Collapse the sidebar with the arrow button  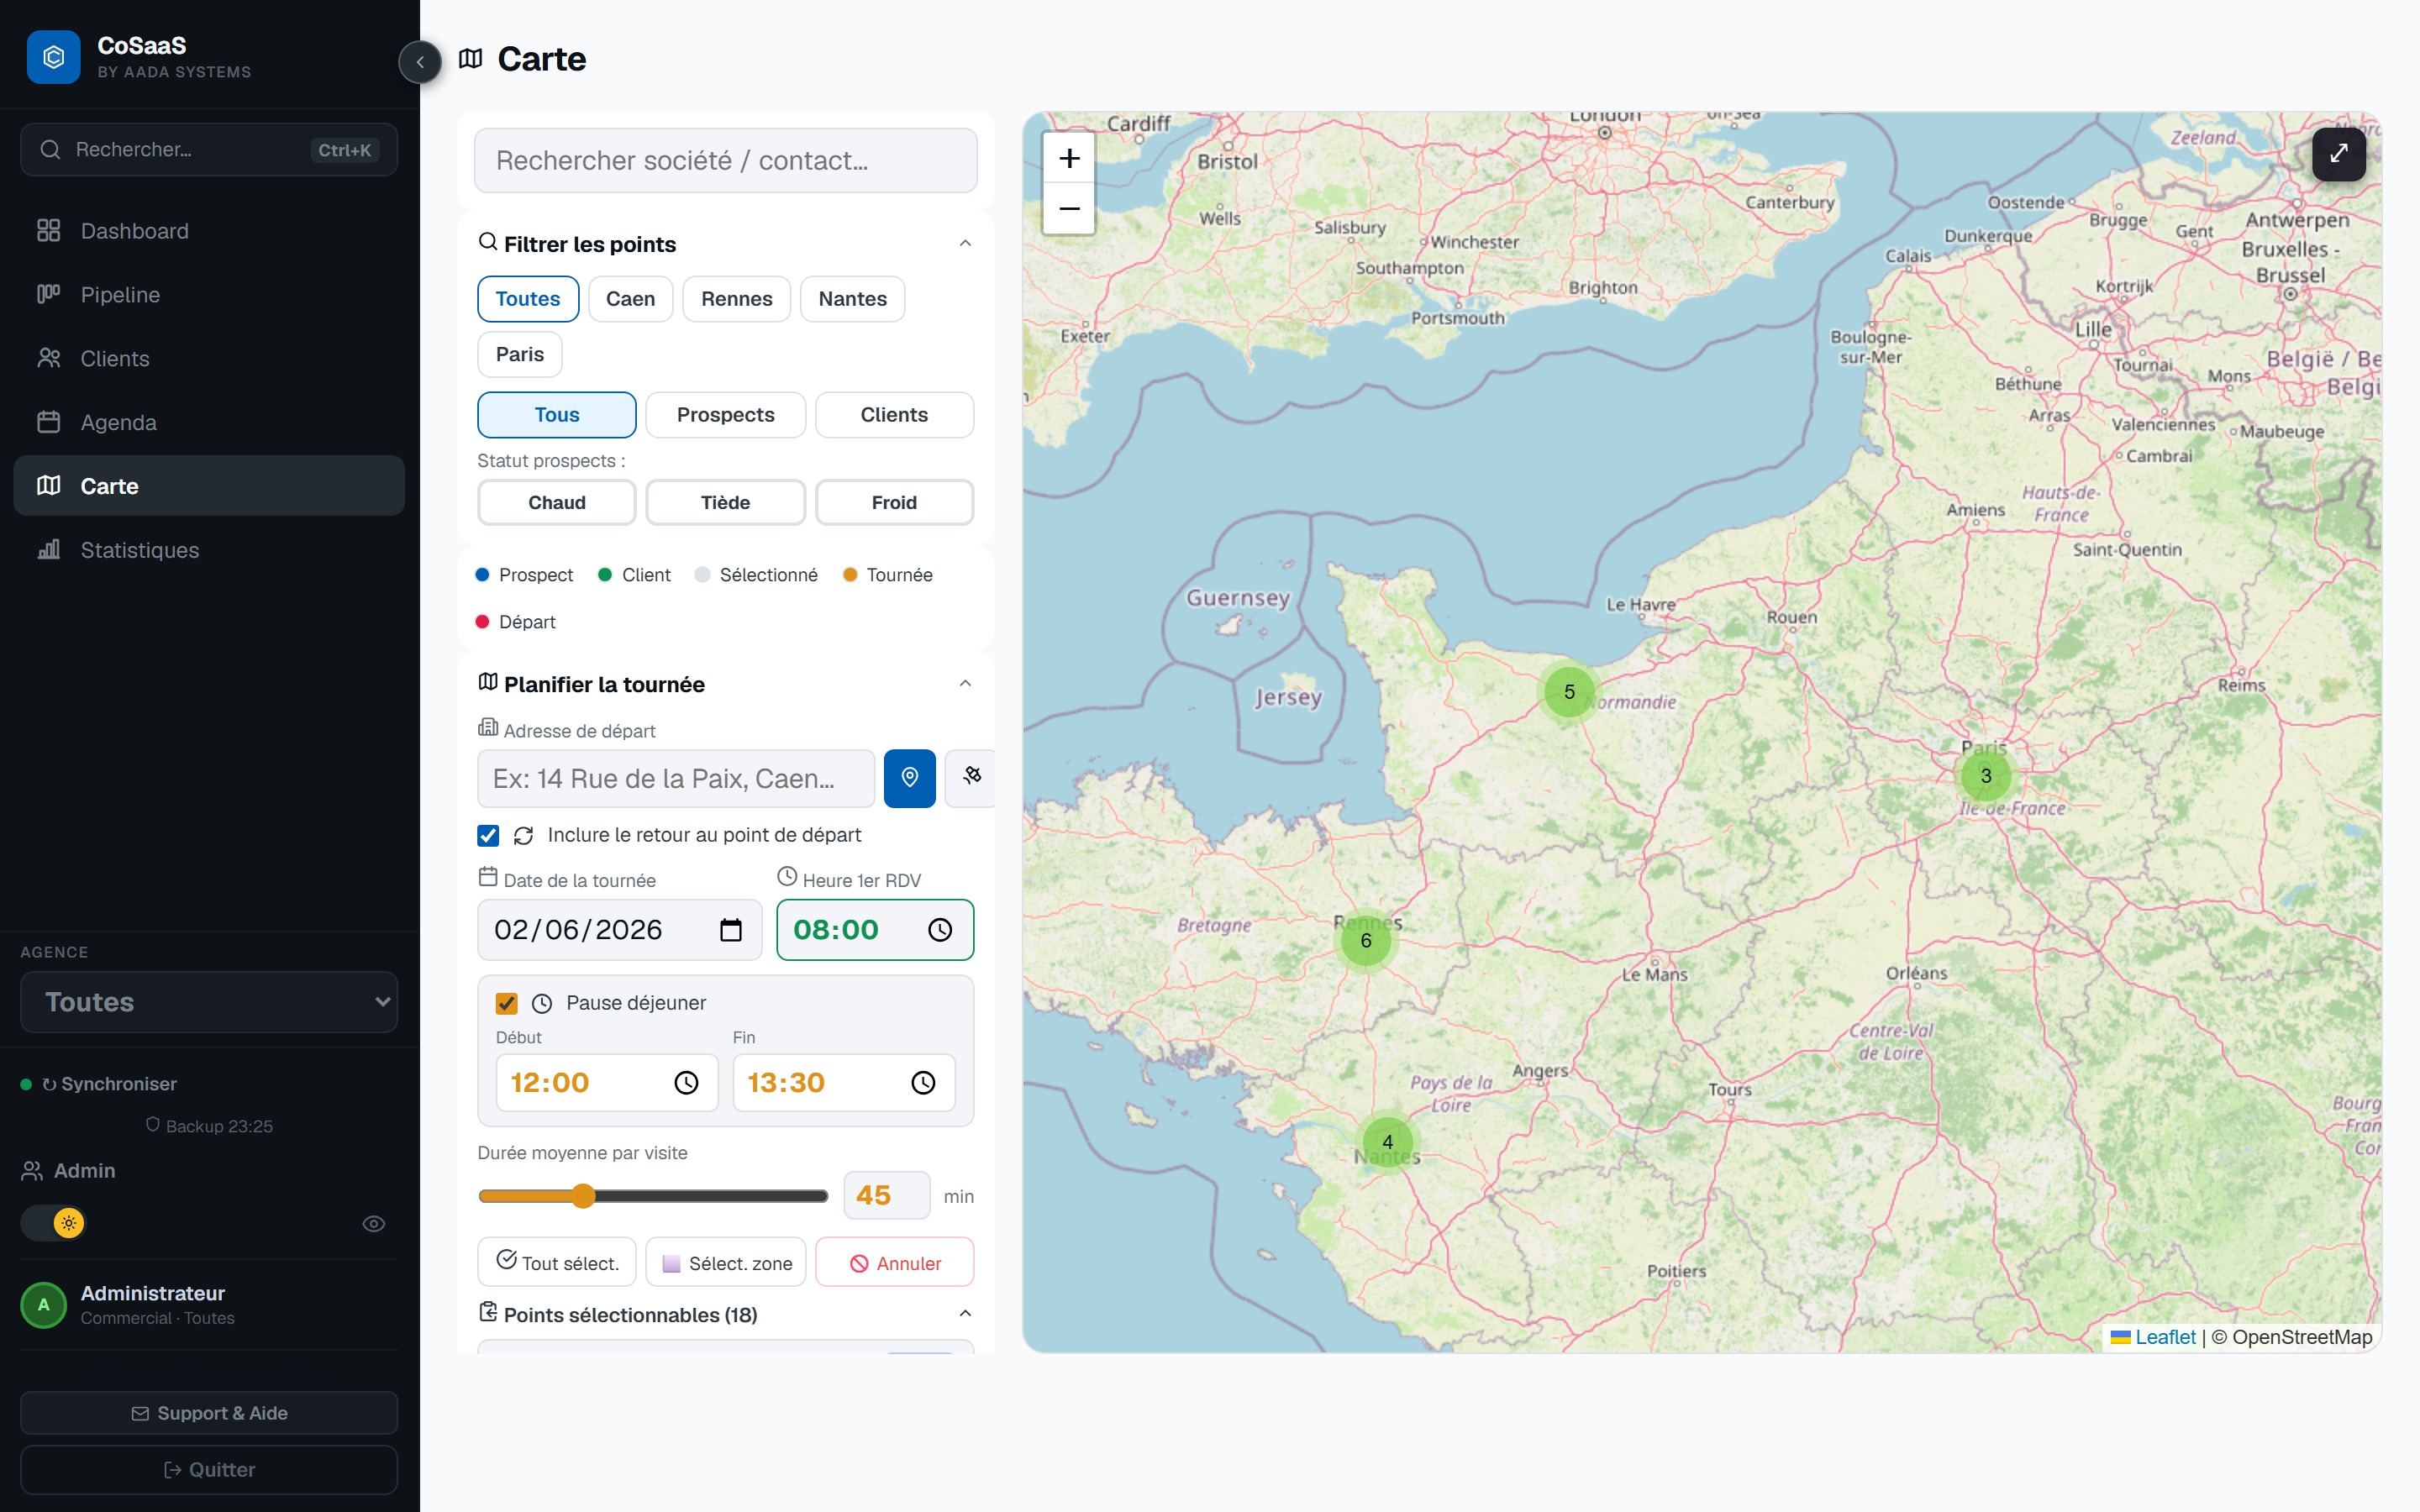(420, 62)
